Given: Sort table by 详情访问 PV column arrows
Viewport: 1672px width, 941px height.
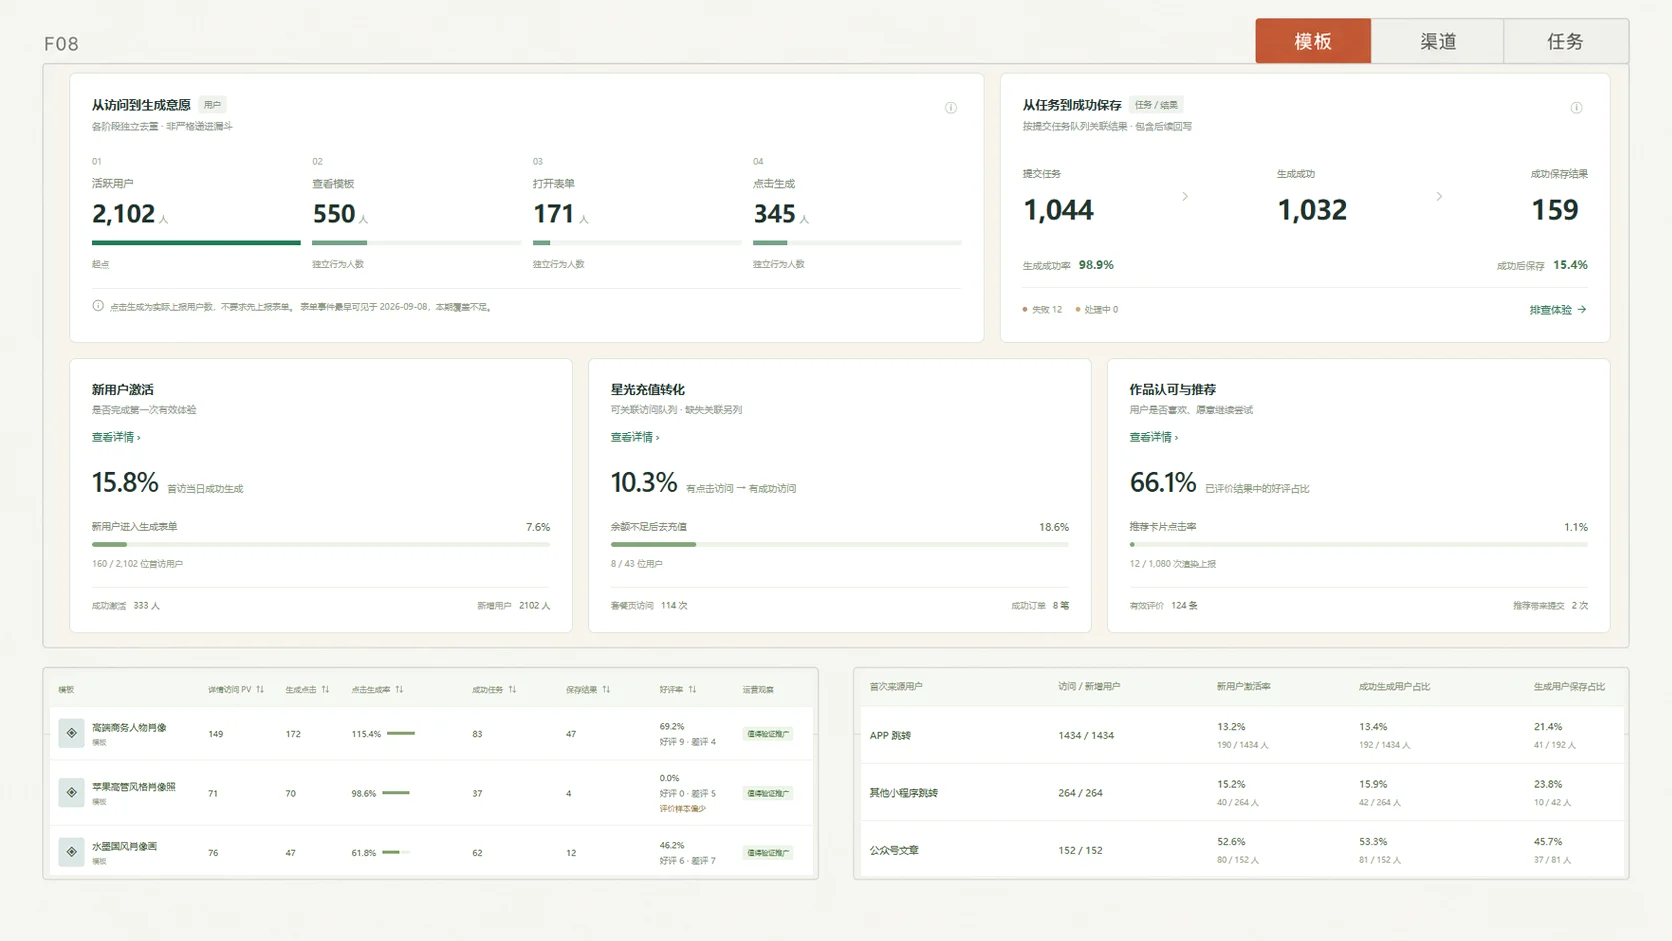Looking at the screenshot, I should pyautogui.click(x=260, y=689).
